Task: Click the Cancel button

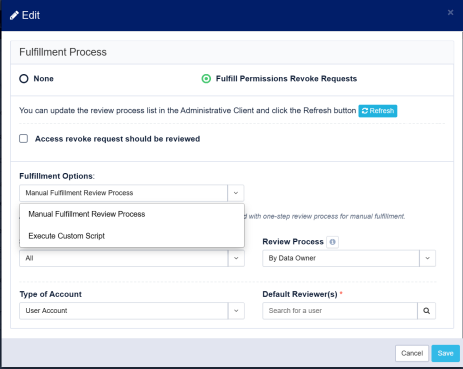Action: tap(412, 353)
